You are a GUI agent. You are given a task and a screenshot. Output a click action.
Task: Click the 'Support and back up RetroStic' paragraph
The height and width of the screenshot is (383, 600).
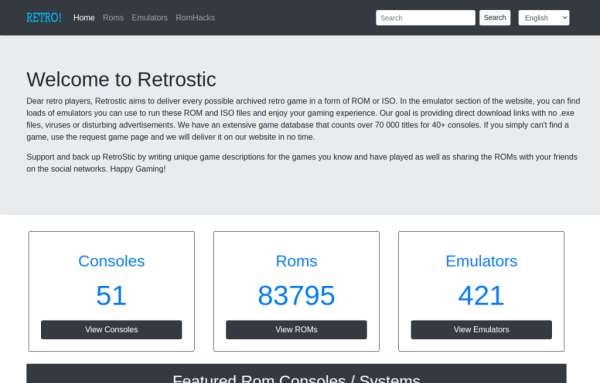tap(302, 163)
